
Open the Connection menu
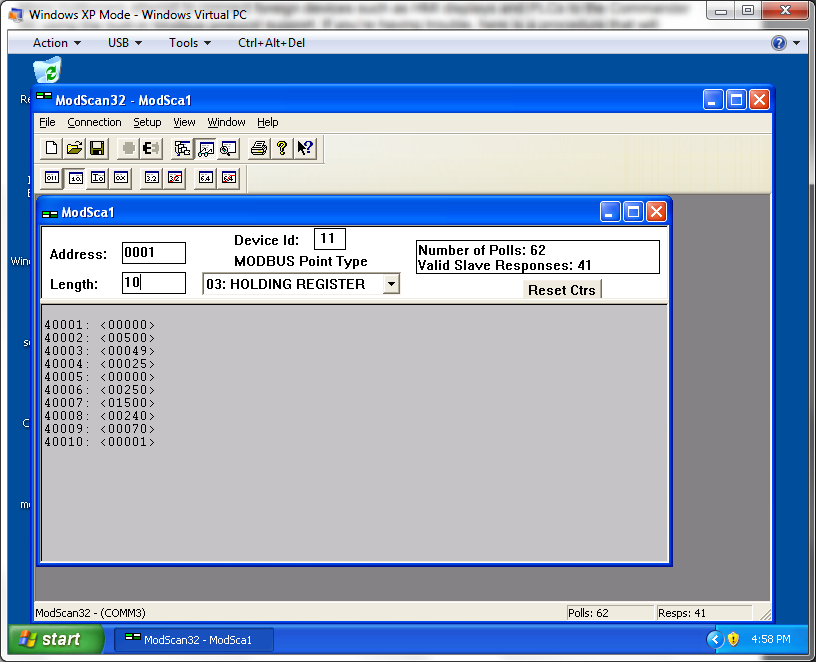click(x=94, y=122)
